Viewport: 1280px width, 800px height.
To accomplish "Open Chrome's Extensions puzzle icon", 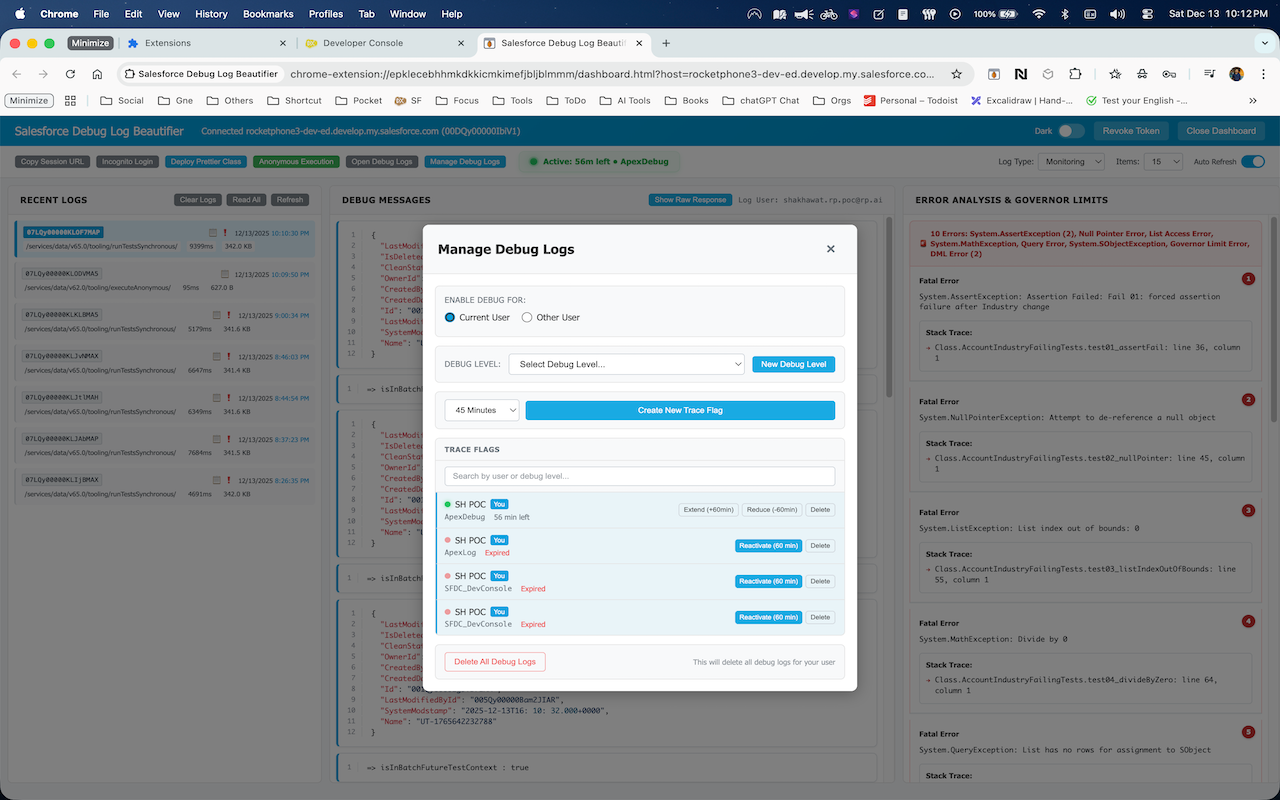I will coord(1076,75).
